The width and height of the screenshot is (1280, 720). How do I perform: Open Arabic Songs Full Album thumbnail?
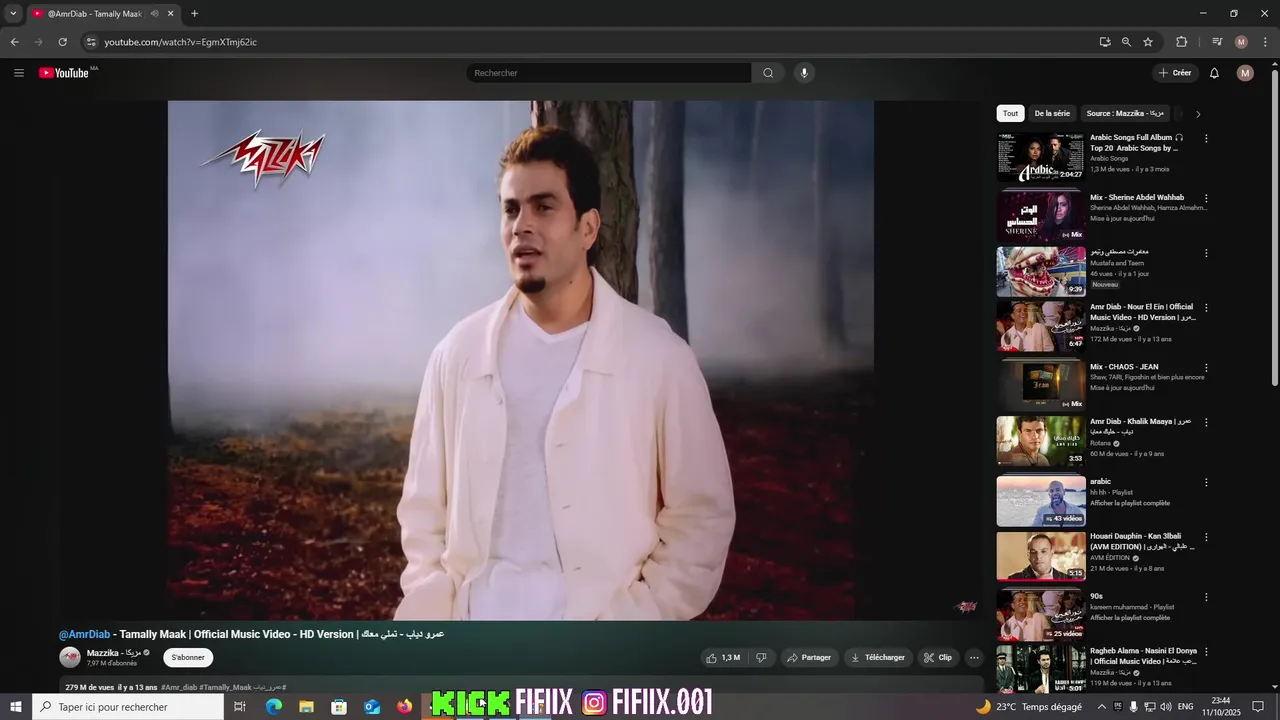click(x=1041, y=157)
